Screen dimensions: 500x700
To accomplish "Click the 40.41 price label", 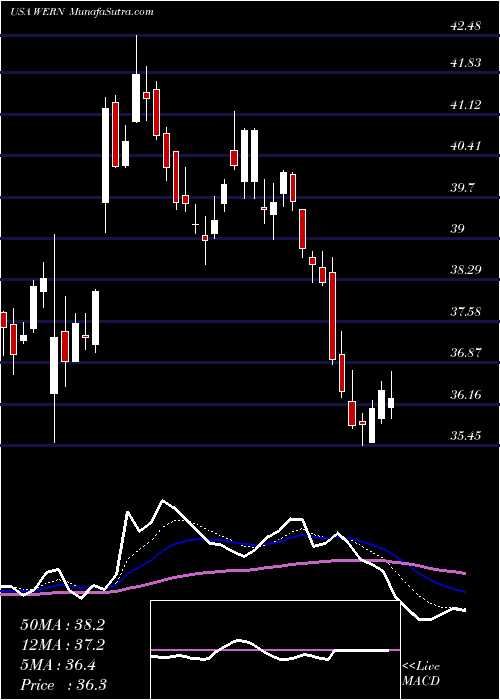I will tap(466, 146).
